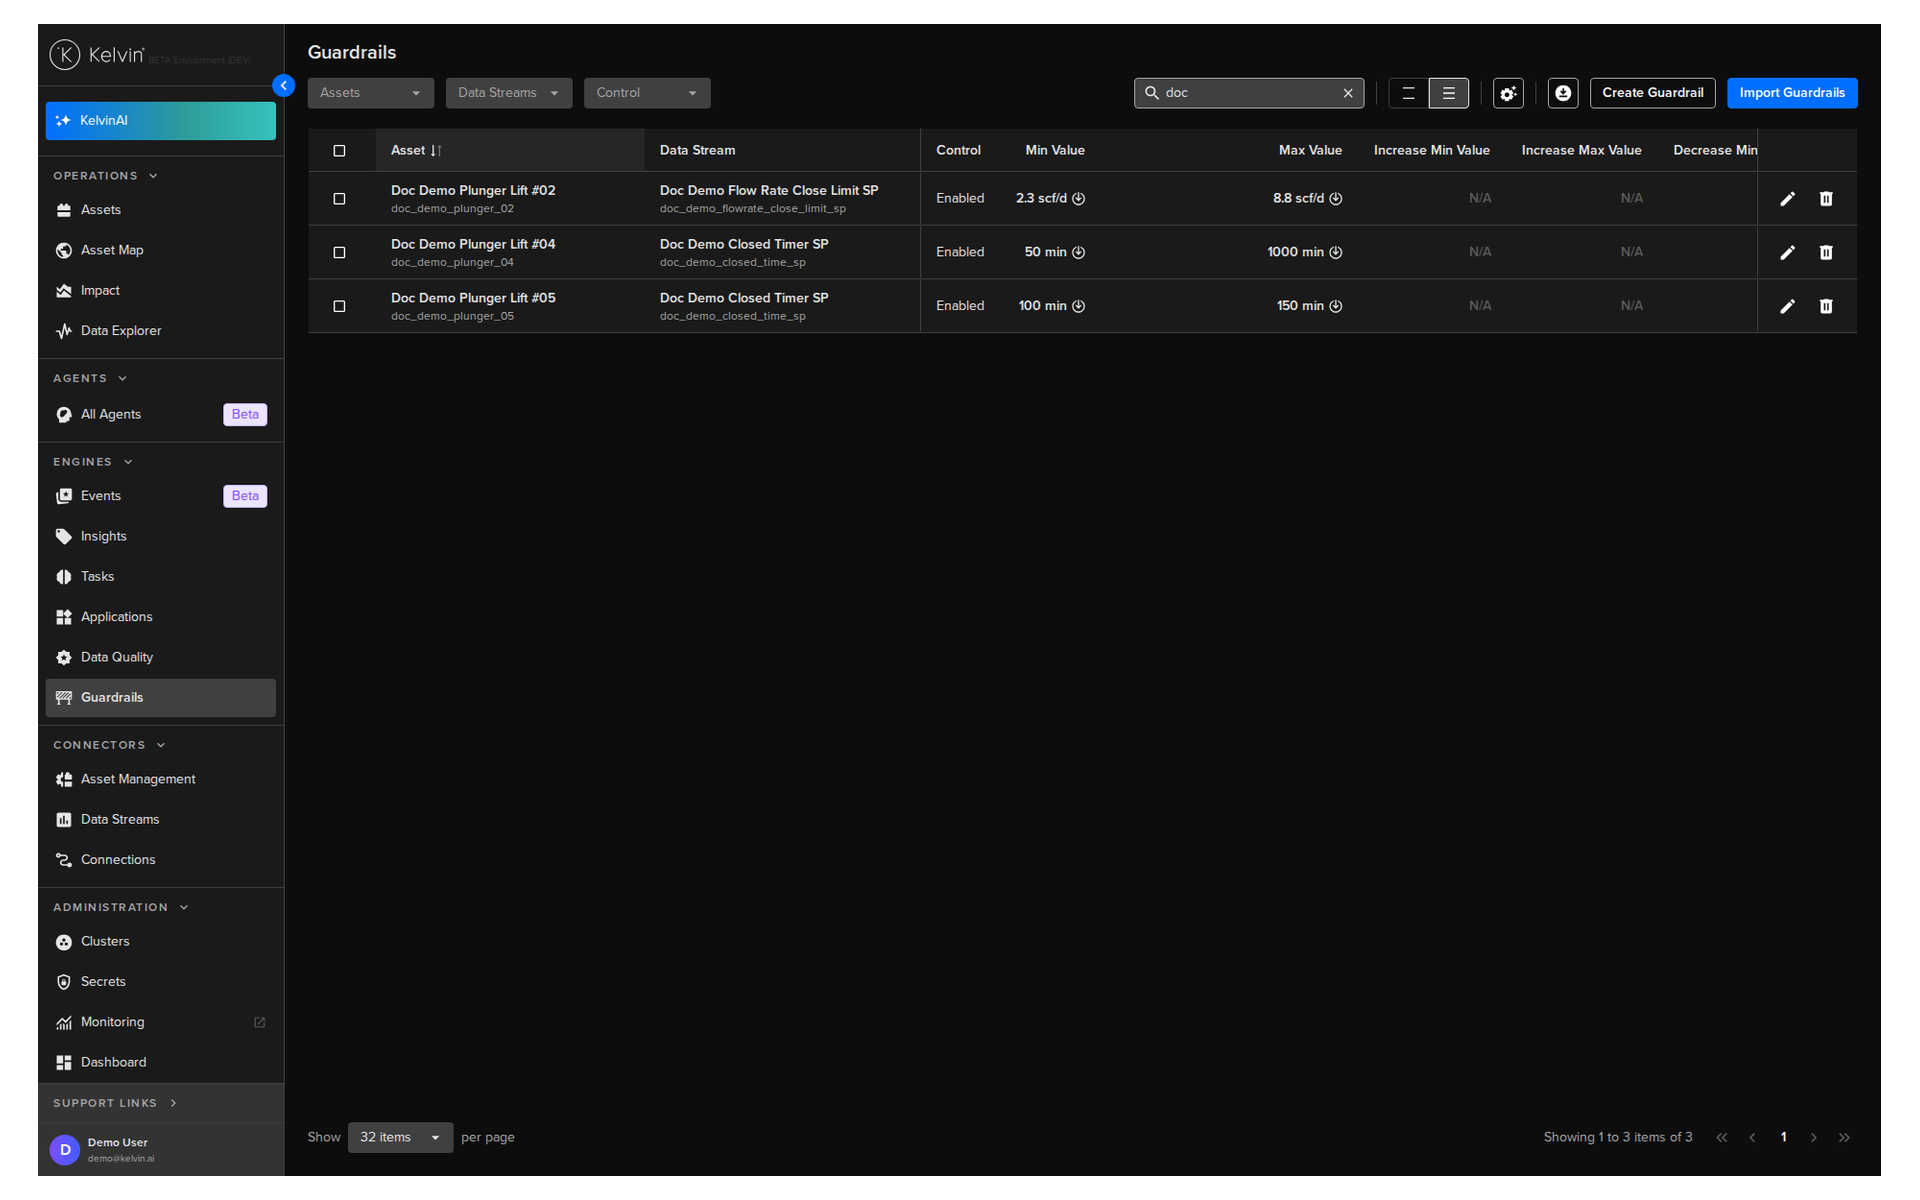Click the Create Guardrail button
The image size is (1920, 1200).
1652,93
